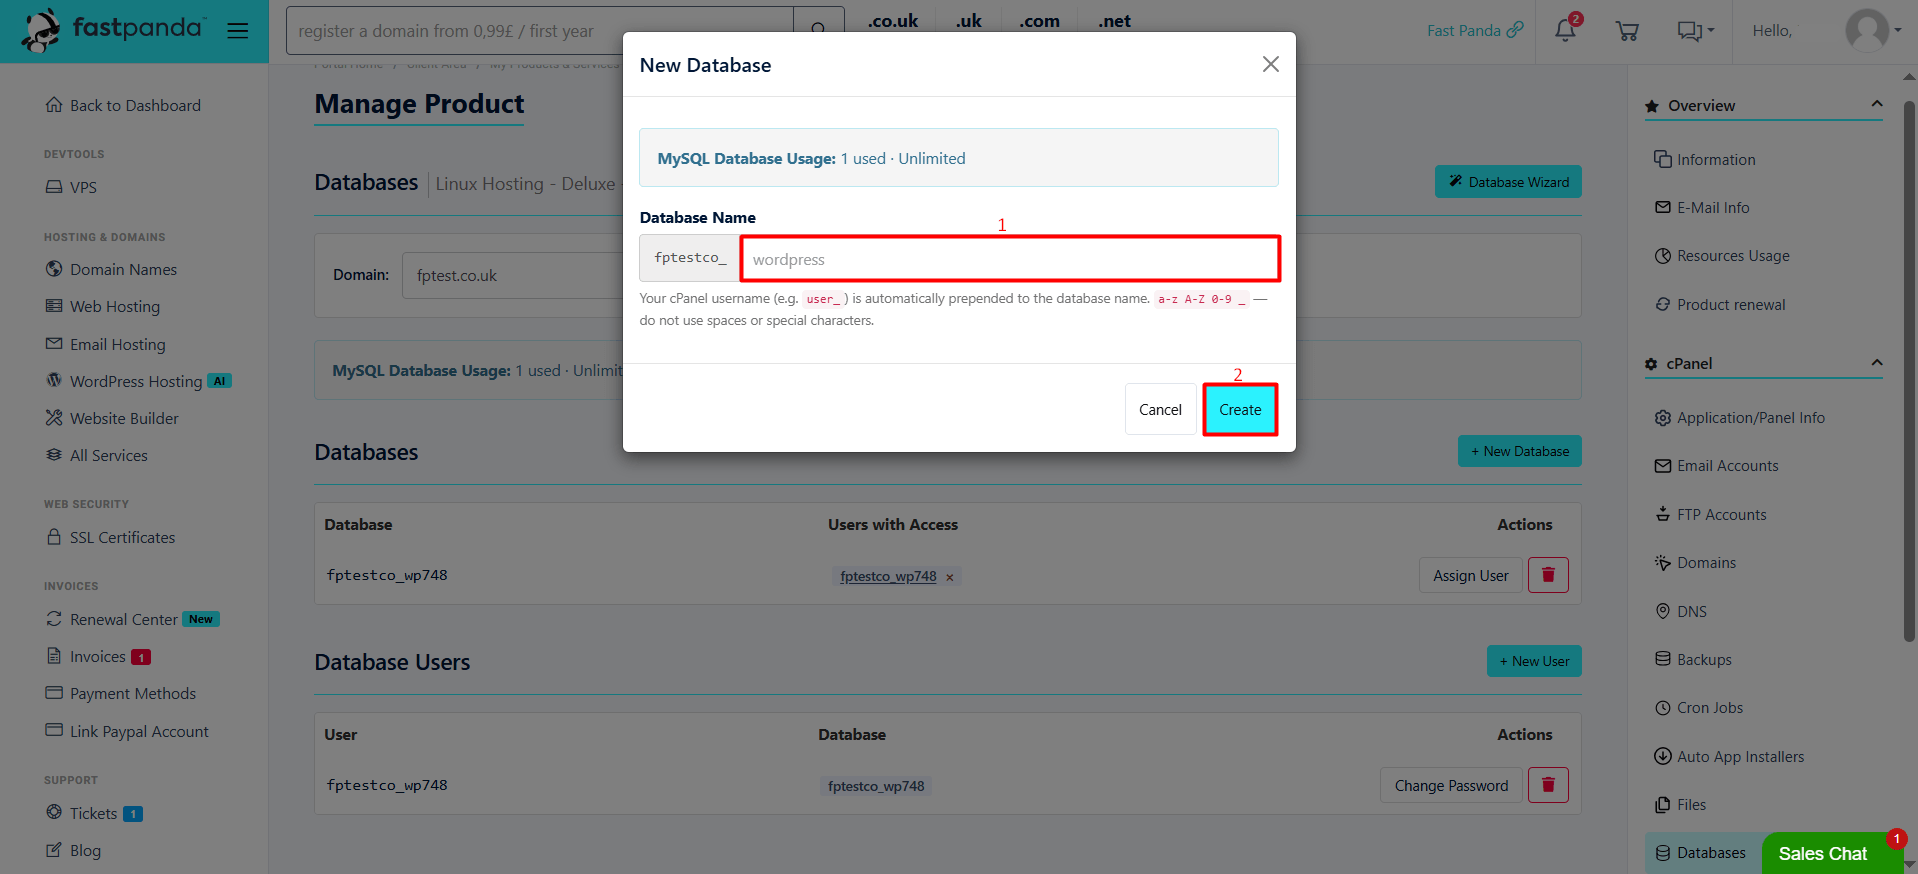Screen dimensions: 1918x874
Task: Click the Fast Panda link
Action: pyautogui.click(x=1475, y=30)
